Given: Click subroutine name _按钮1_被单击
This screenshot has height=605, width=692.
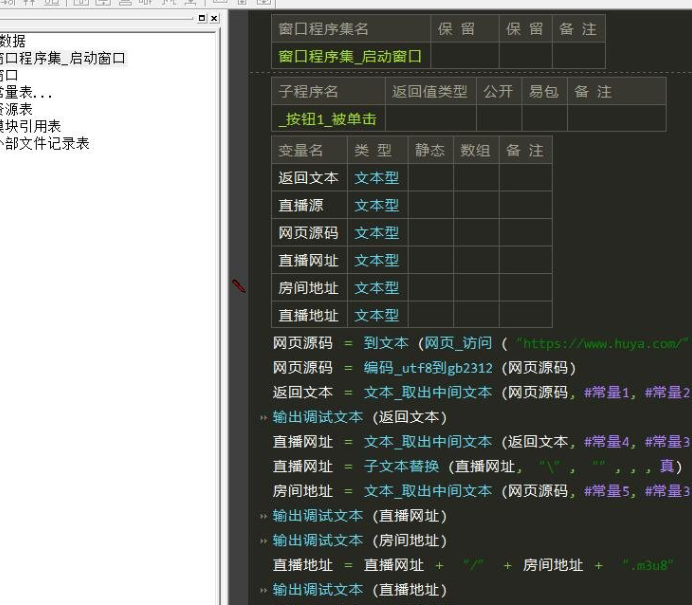Looking at the screenshot, I should point(328,119).
